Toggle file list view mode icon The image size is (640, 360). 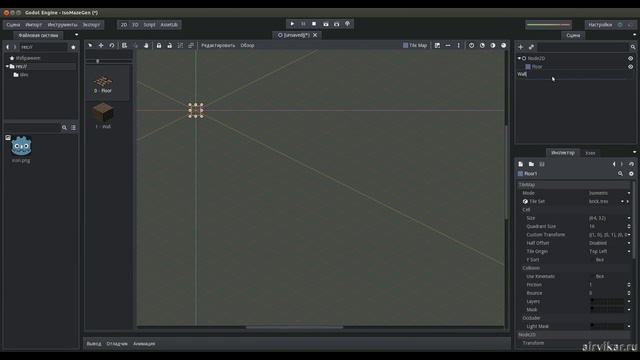(x=73, y=128)
